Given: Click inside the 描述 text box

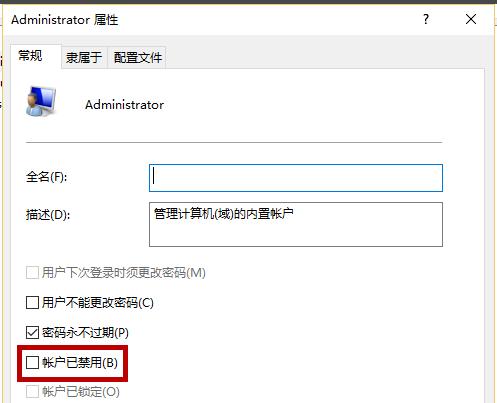Looking at the screenshot, I should click(x=296, y=224).
